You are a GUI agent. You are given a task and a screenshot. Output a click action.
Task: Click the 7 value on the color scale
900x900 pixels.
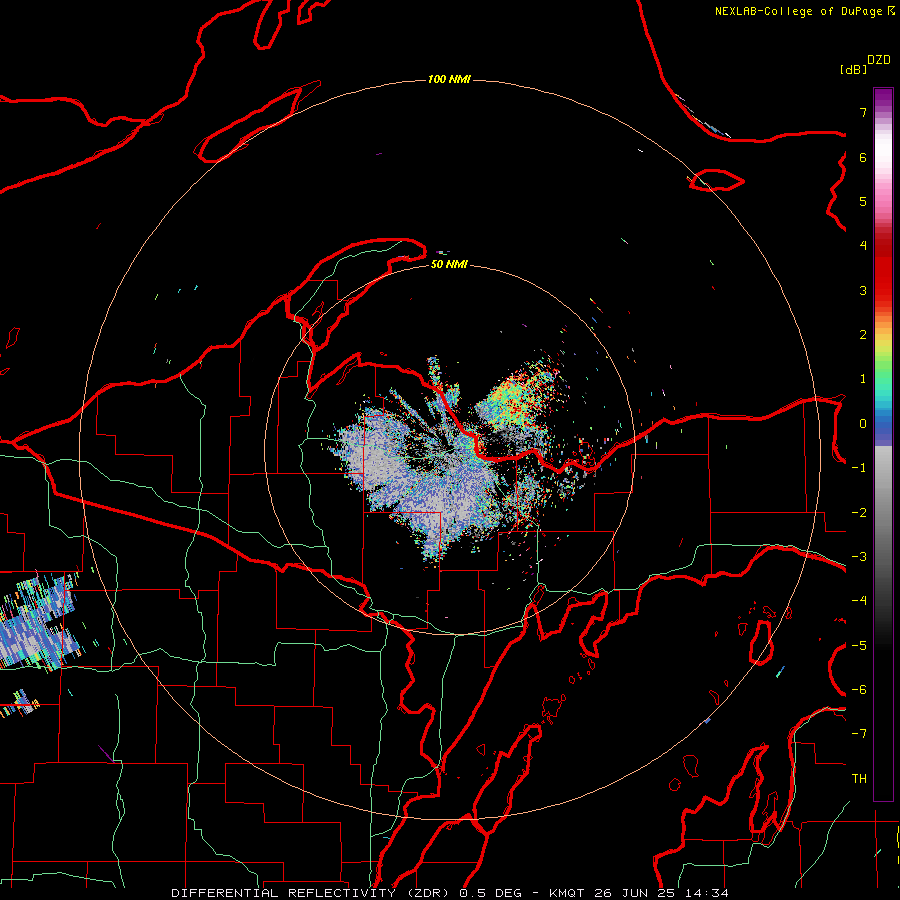point(863,112)
